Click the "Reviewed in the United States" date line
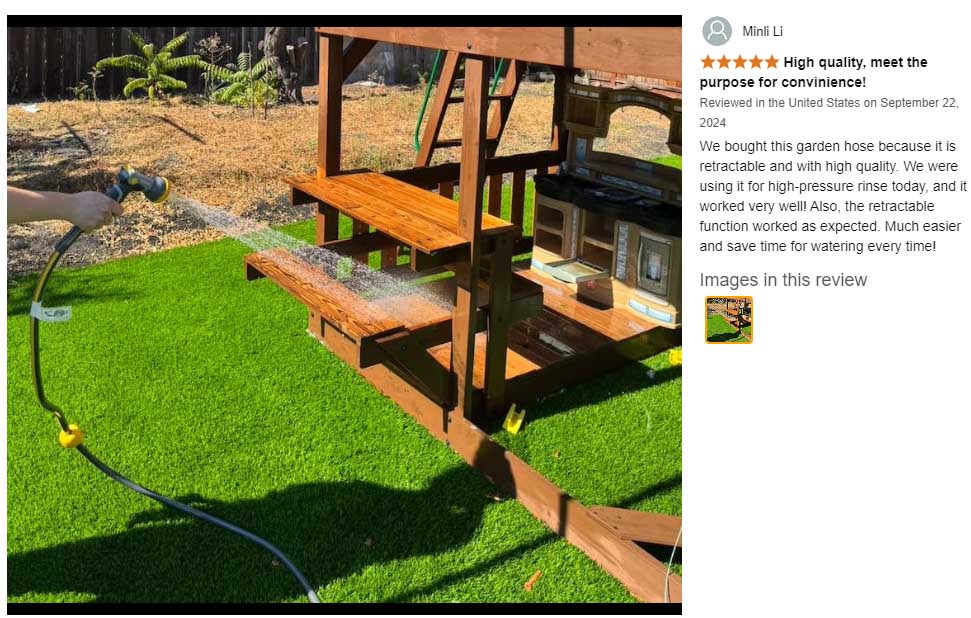Image resolution: width=971 pixels, height=618 pixels. 829,113
